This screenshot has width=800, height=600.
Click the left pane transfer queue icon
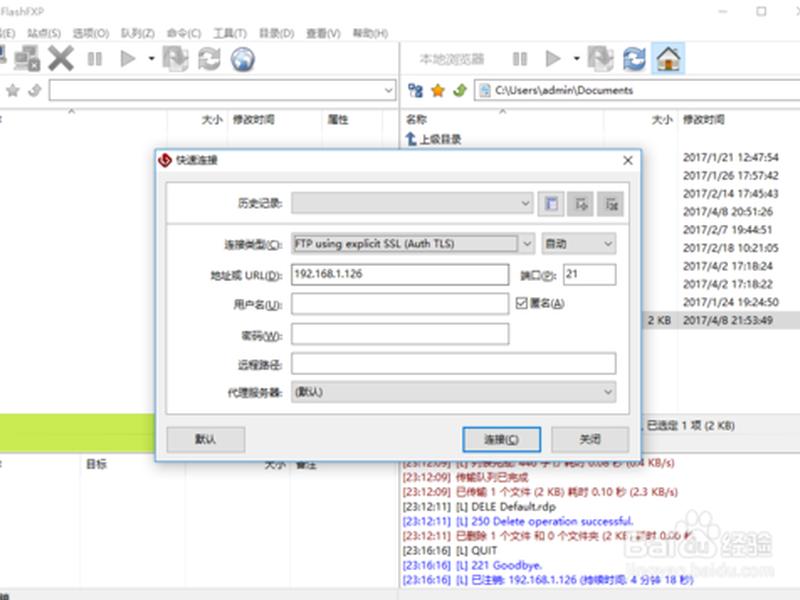point(176,59)
